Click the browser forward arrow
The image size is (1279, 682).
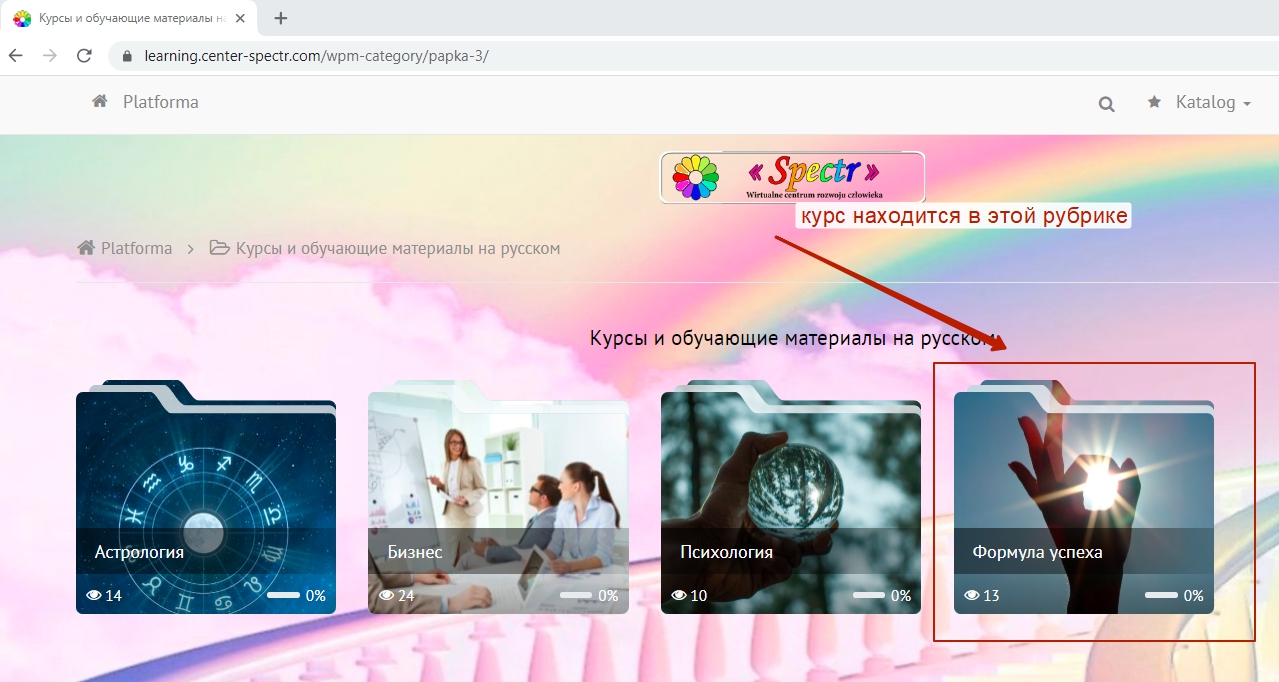click(x=49, y=56)
